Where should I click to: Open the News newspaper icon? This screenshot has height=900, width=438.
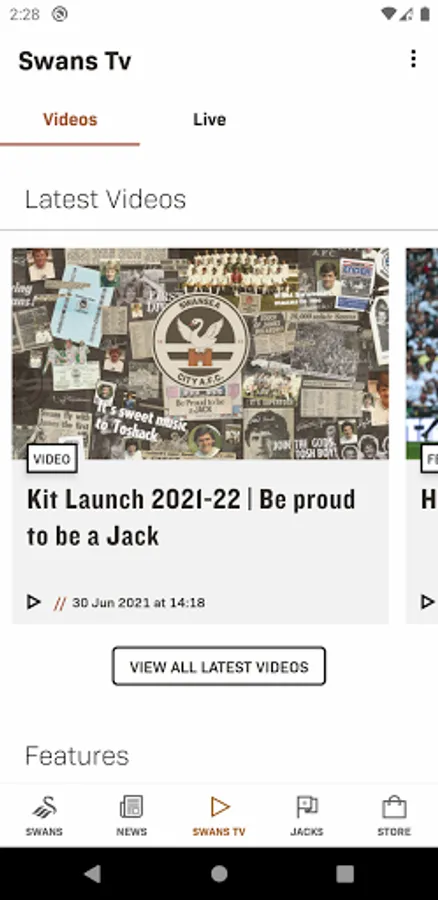click(131, 807)
